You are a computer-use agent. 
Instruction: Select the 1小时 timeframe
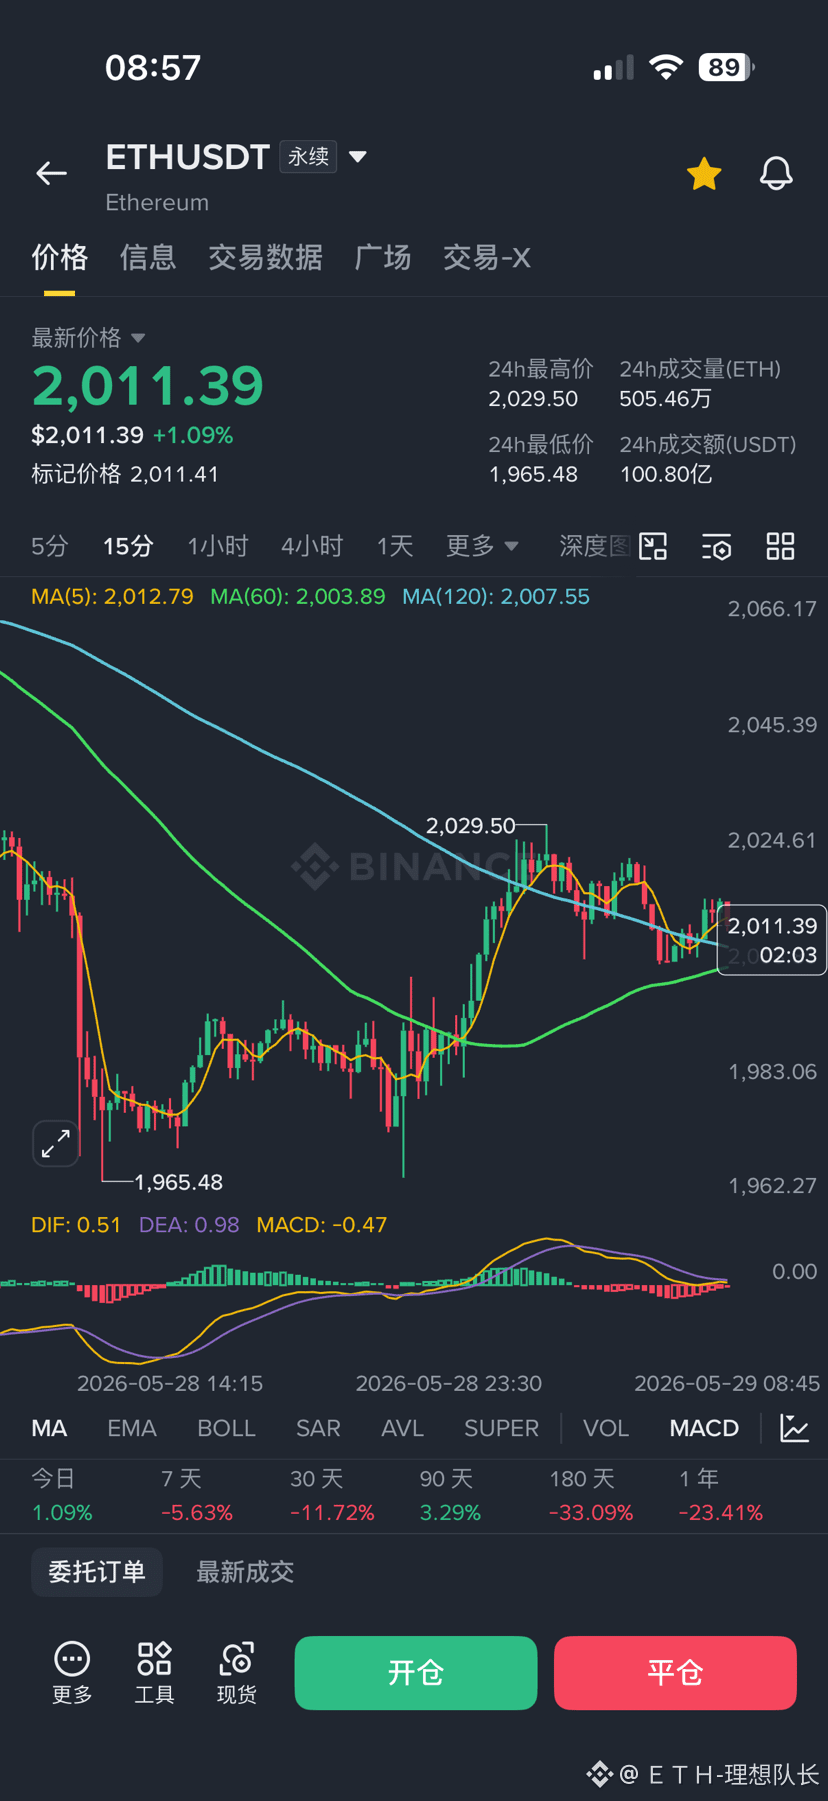(x=217, y=546)
